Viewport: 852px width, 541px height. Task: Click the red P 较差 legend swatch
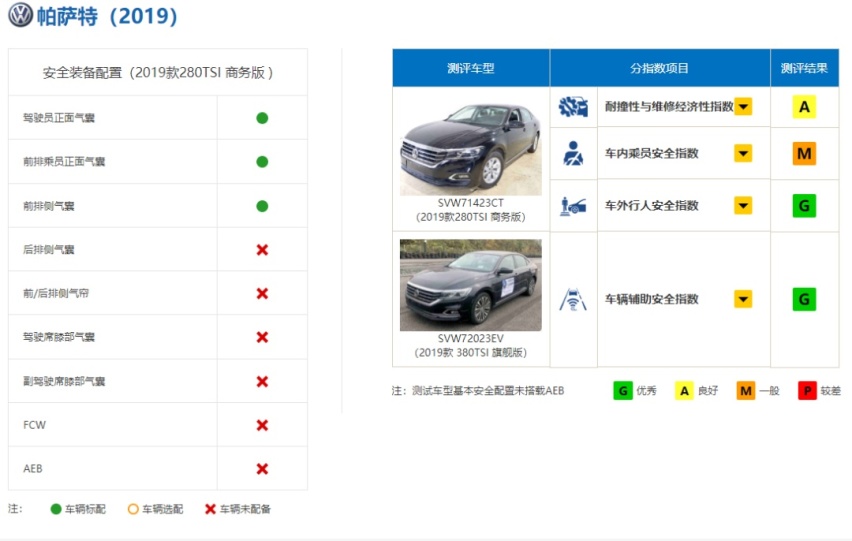point(807,391)
